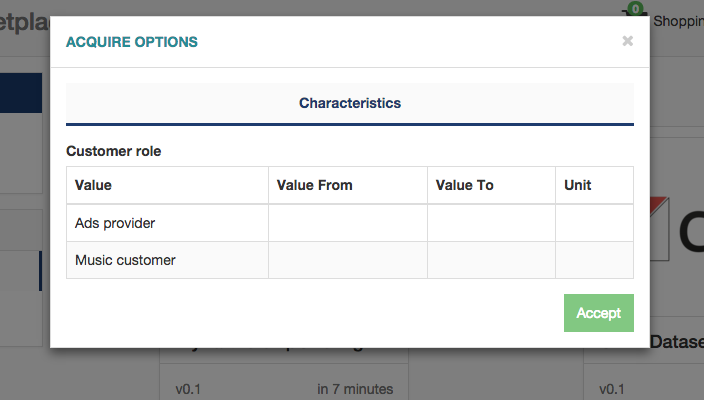Viewport: 704px width, 400px height.
Task: Click Value From cell in Music customer row
Action: click(348, 260)
